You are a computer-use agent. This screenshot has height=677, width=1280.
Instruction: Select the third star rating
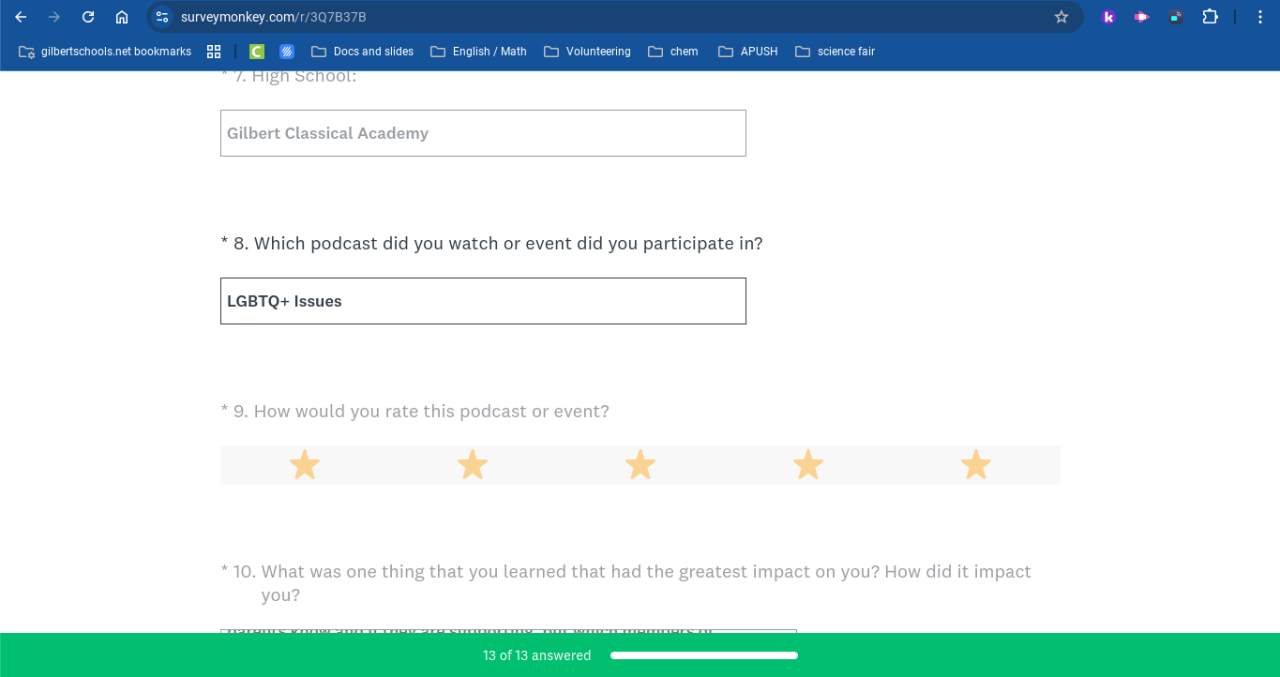(640, 465)
